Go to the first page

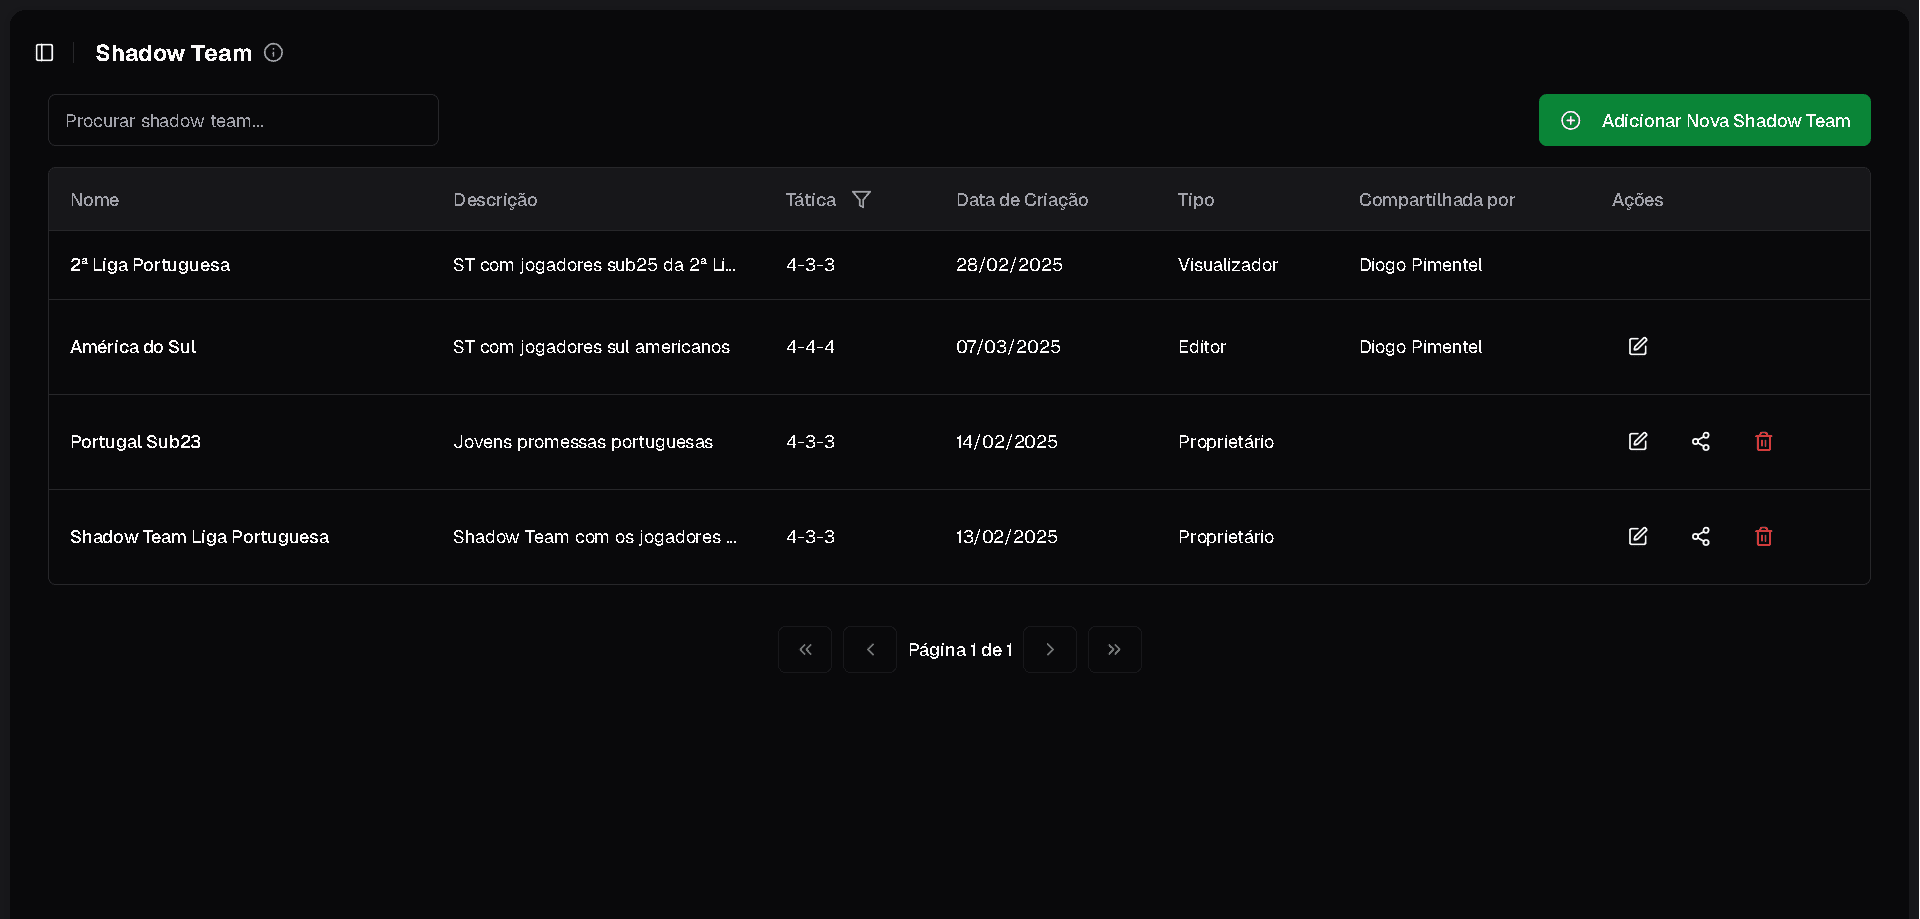pos(805,650)
